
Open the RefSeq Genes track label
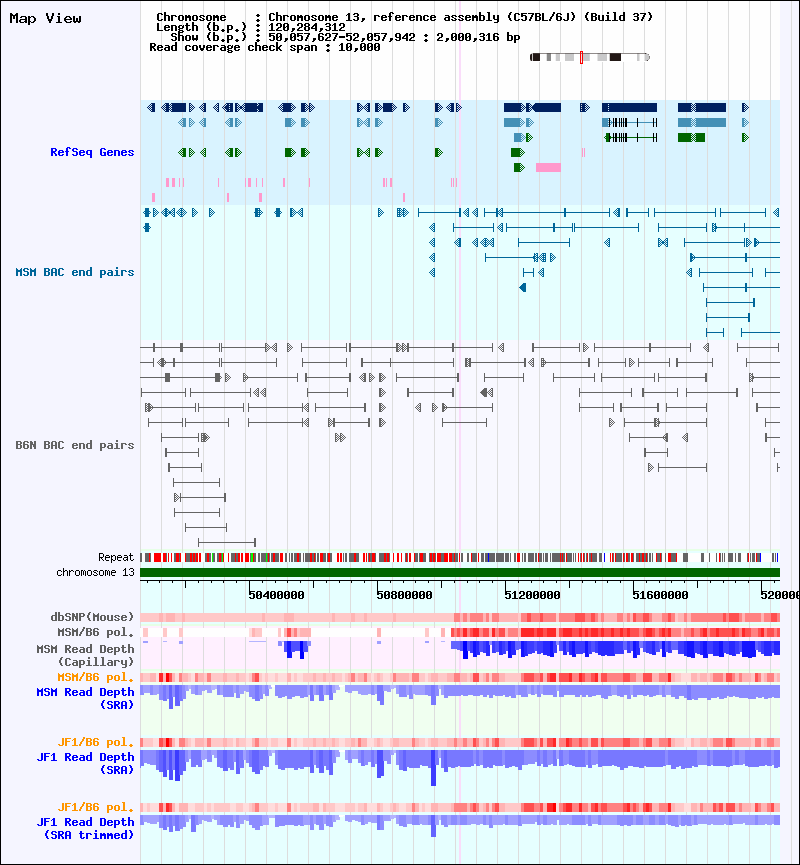point(92,152)
